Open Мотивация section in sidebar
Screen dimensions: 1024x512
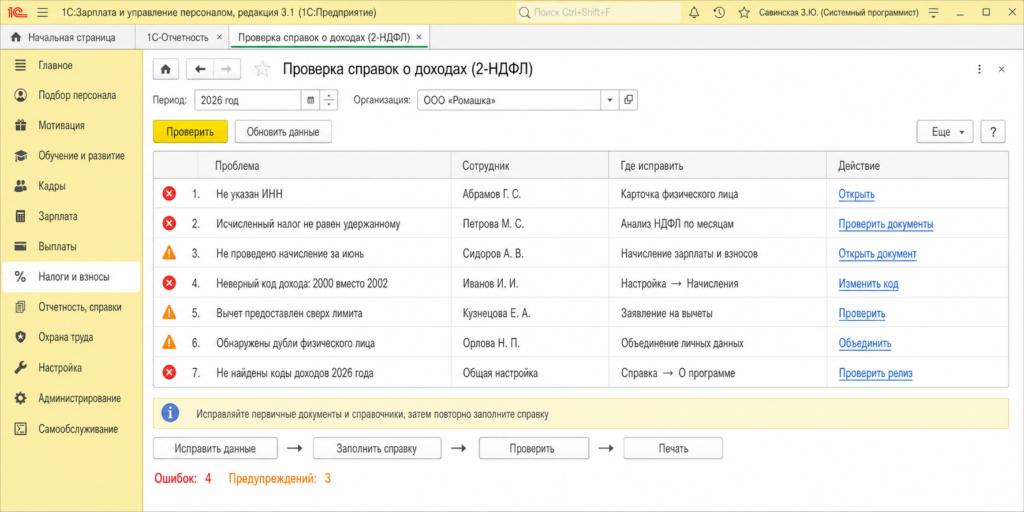coord(71,125)
